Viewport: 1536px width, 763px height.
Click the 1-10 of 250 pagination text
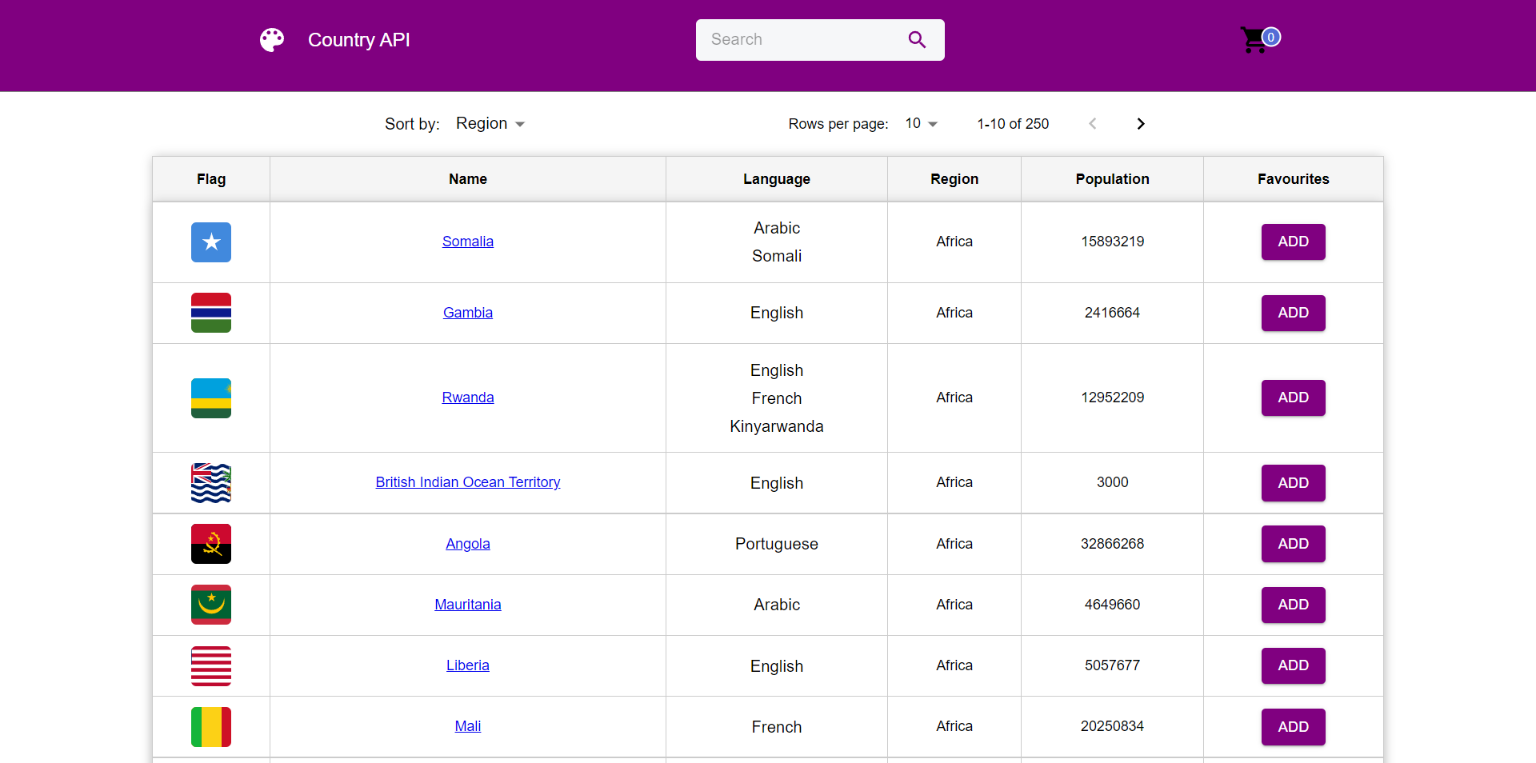point(1013,124)
